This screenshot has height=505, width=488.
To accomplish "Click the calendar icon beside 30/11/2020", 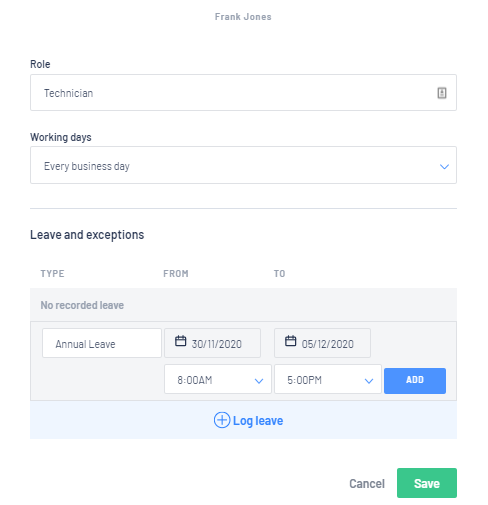I will 181,341.
